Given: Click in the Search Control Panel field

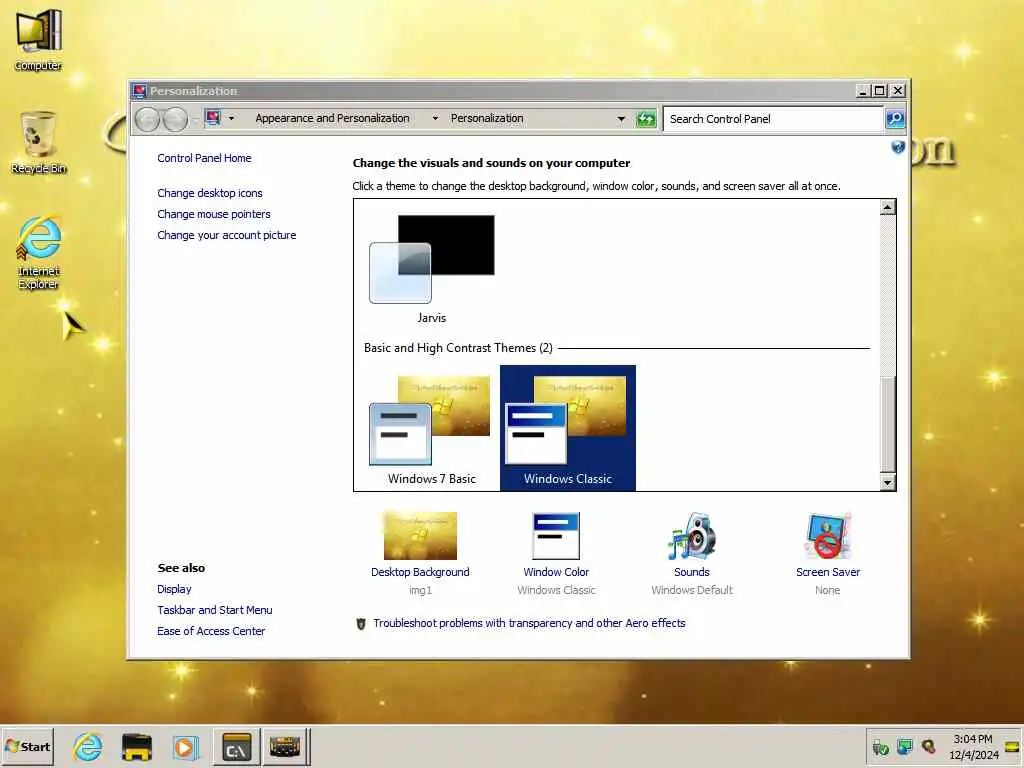Looking at the screenshot, I should pyautogui.click(x=773, y=119).
